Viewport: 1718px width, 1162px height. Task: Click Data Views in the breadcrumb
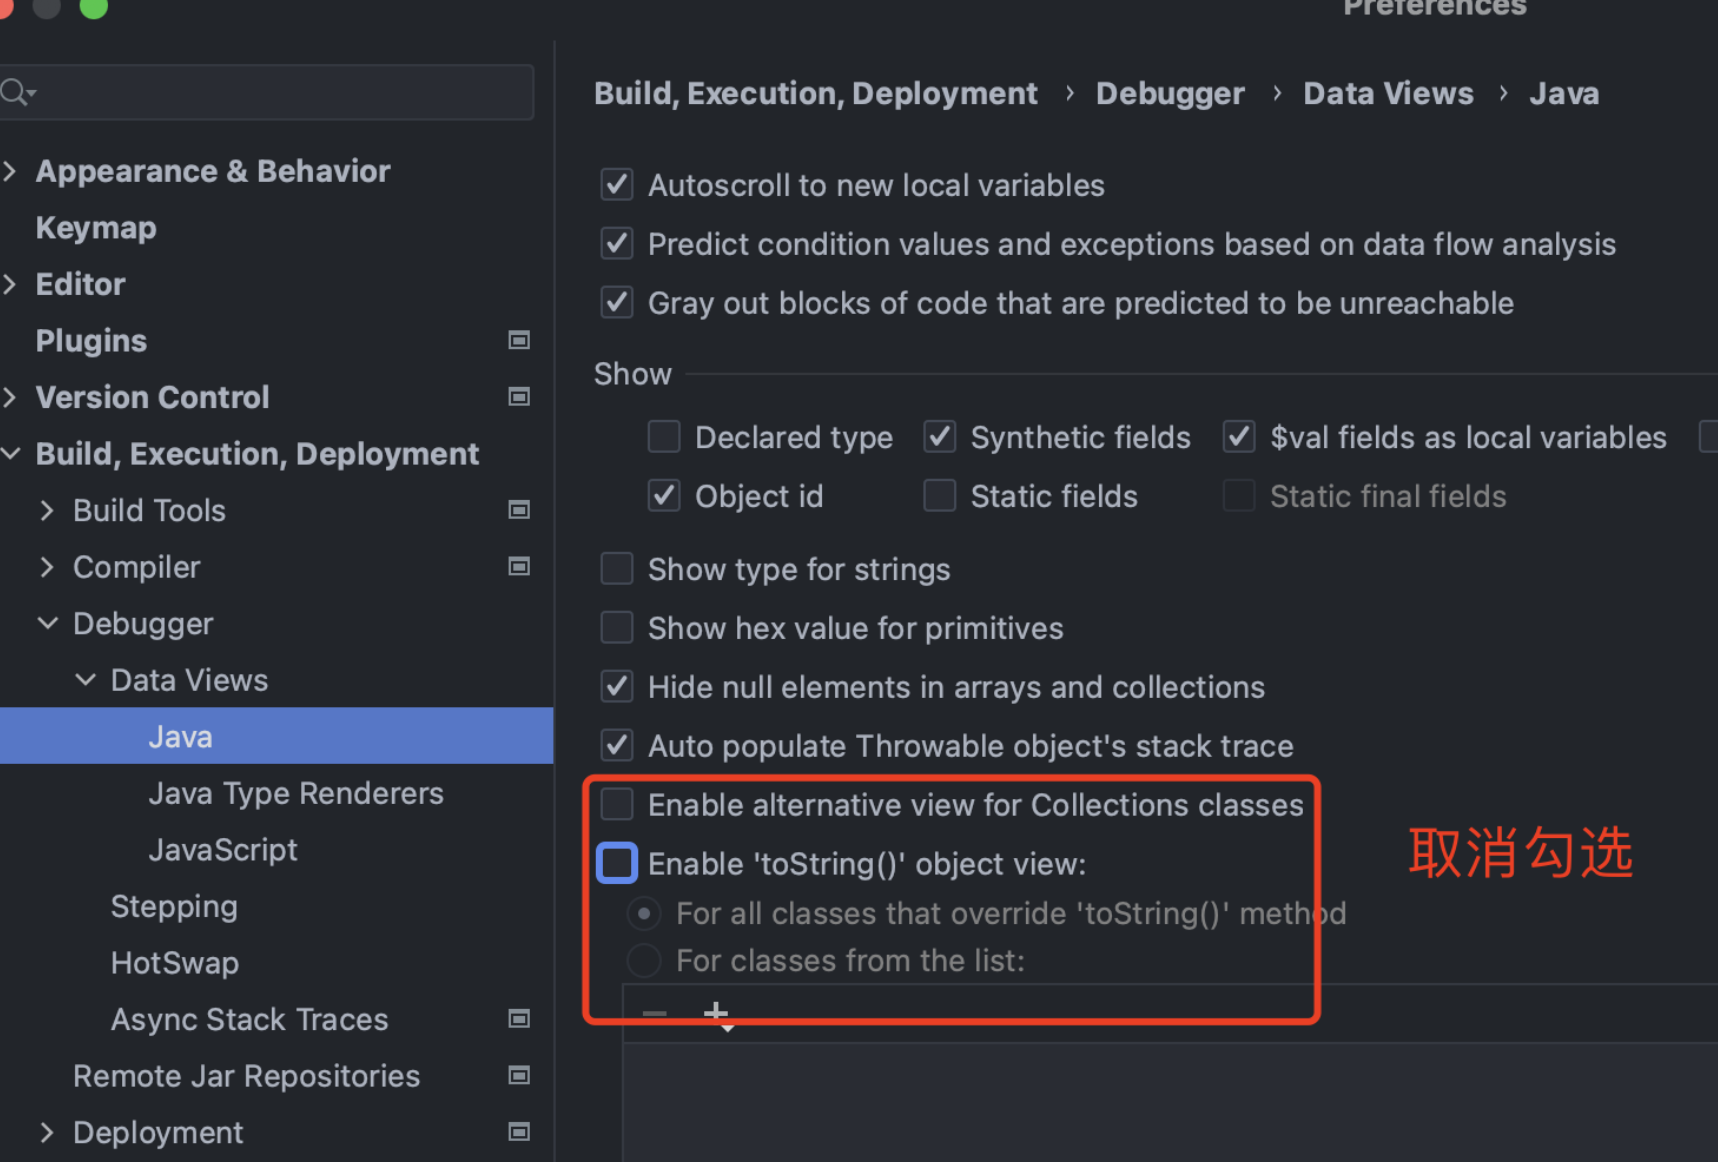1387,93
